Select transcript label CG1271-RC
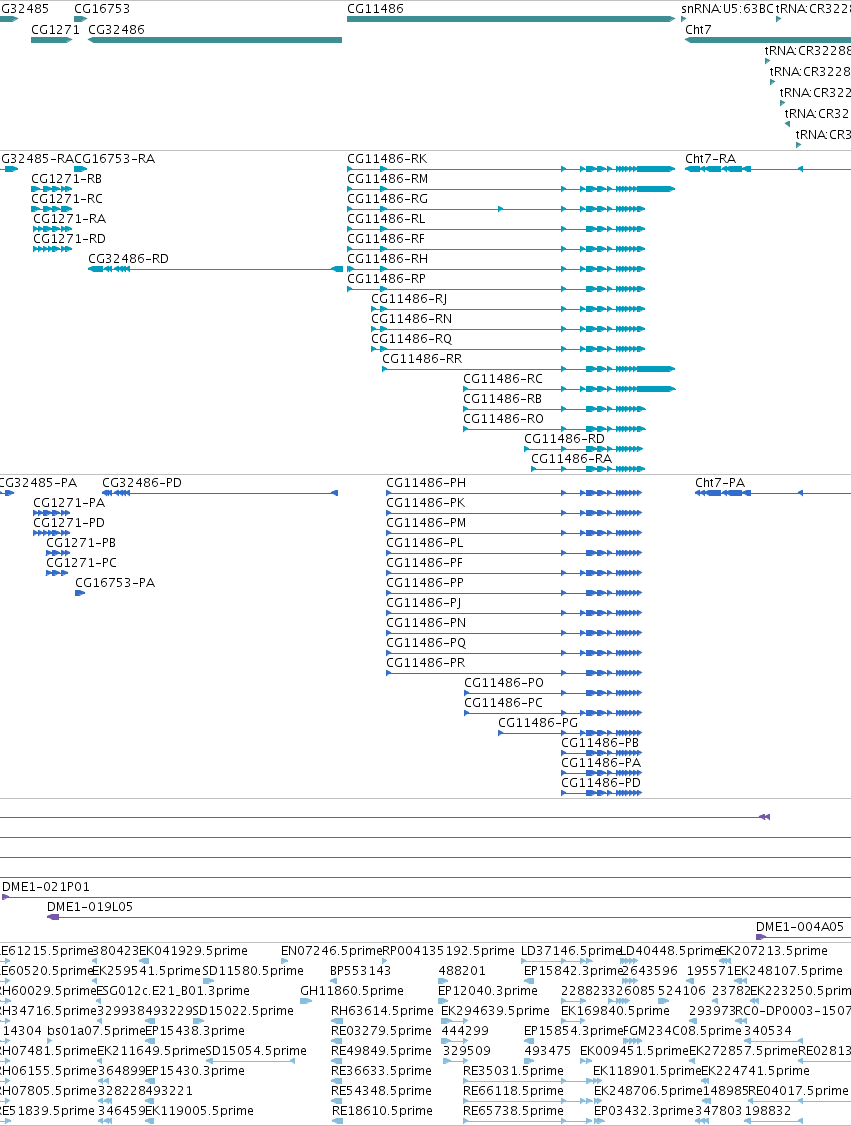Screen dimensions: 851x1126 click(x=67, y=199)
